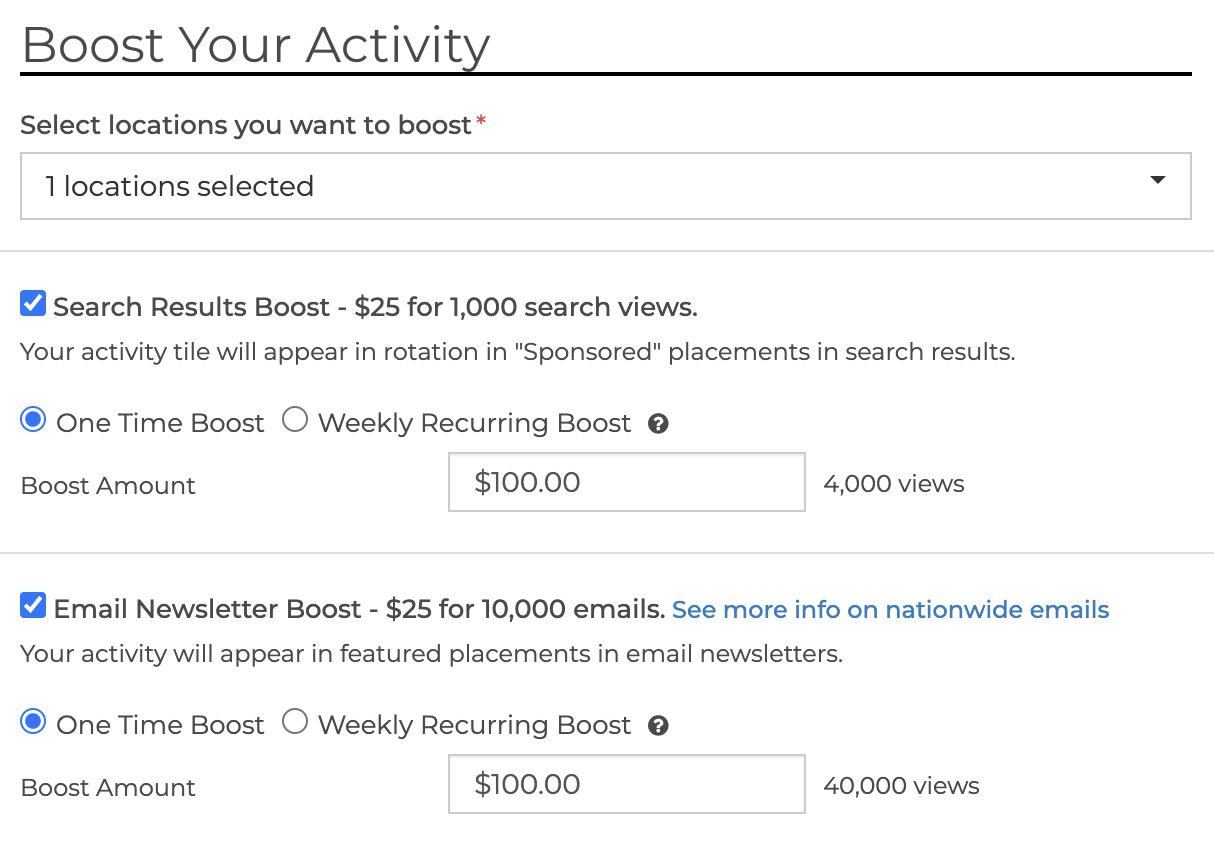Click the Email Newsletter Boost Amount field
This screenshot has width=1214, height=846.
[626, 784]
